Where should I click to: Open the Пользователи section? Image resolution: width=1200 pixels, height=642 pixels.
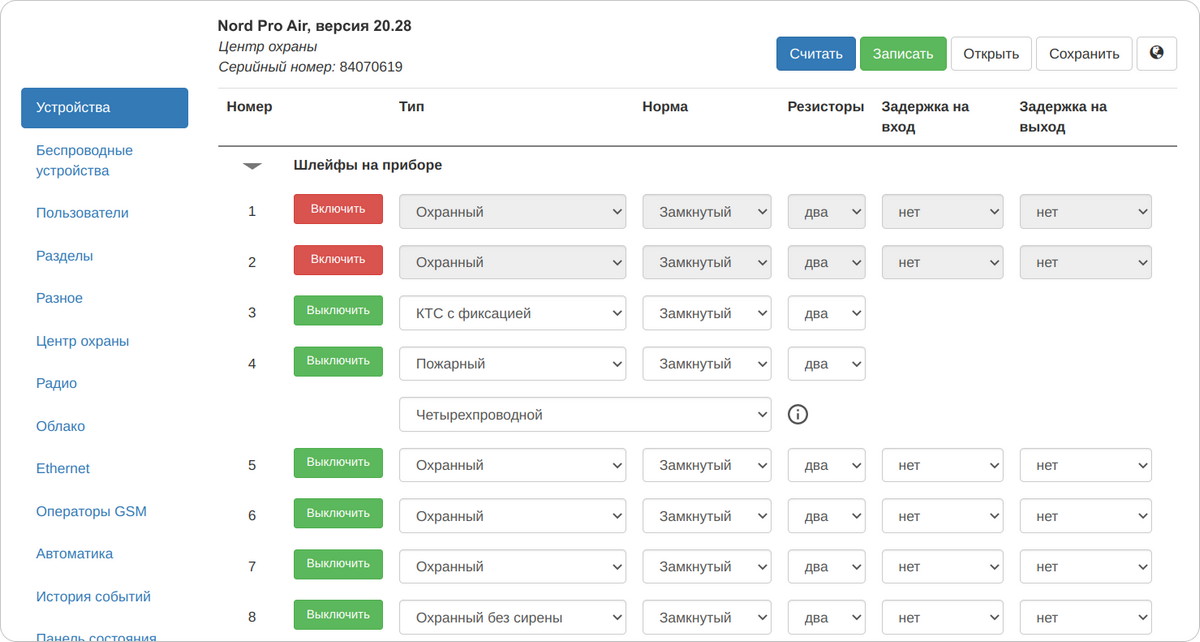tap(82, 213)
